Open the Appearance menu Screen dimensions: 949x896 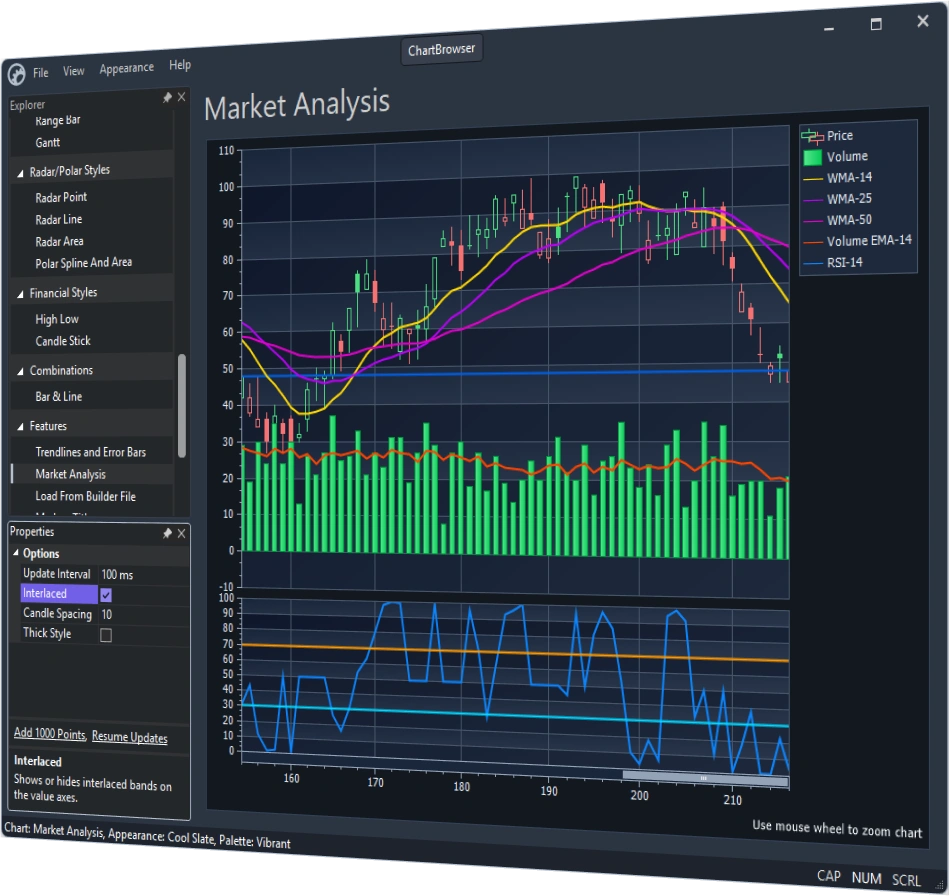pyautogui.click(x=126, y=68)
